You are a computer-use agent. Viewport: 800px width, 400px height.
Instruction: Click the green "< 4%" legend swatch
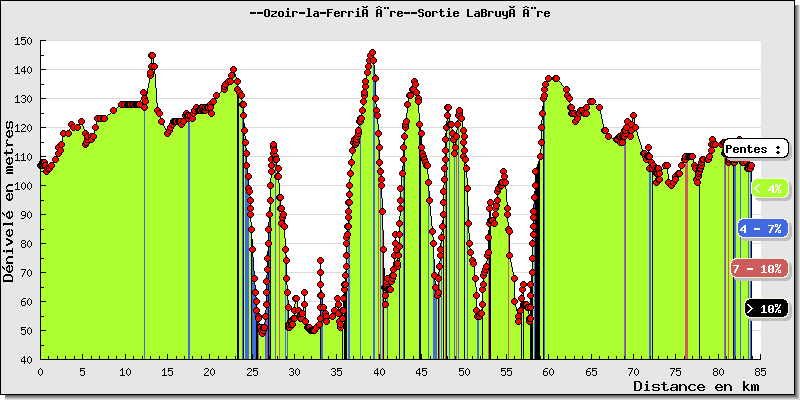pos(769,188)
